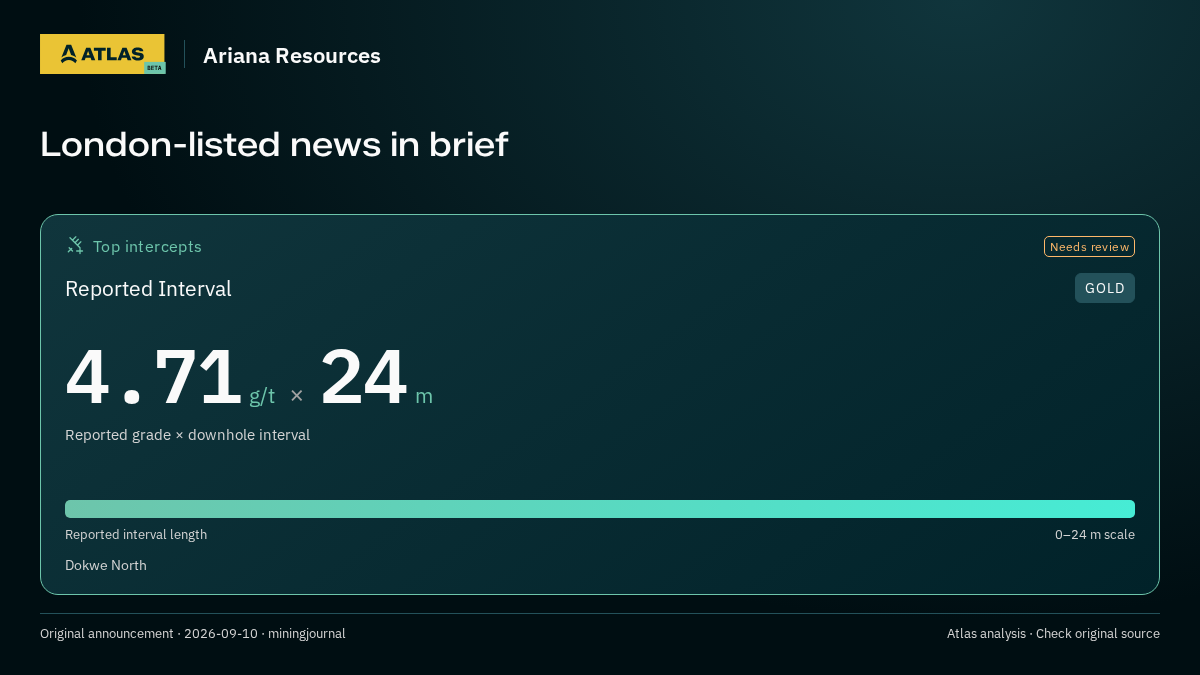Screen dimensions: 1200x675
Task: Click the reported interval length bar
Action: pyautogui.click(x=600, y=509)
